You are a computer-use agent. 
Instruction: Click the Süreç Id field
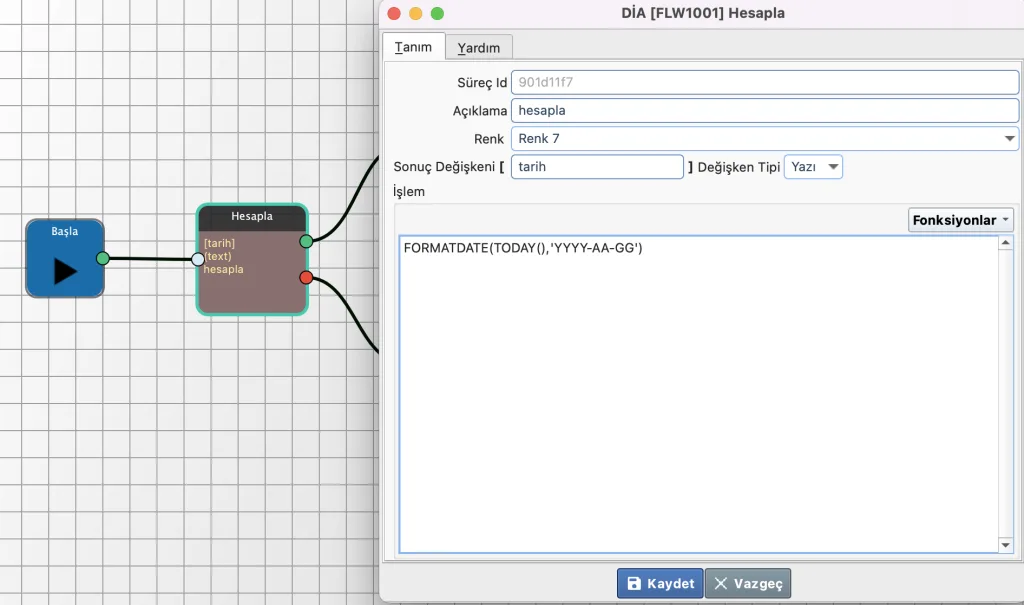pos(764,82)
